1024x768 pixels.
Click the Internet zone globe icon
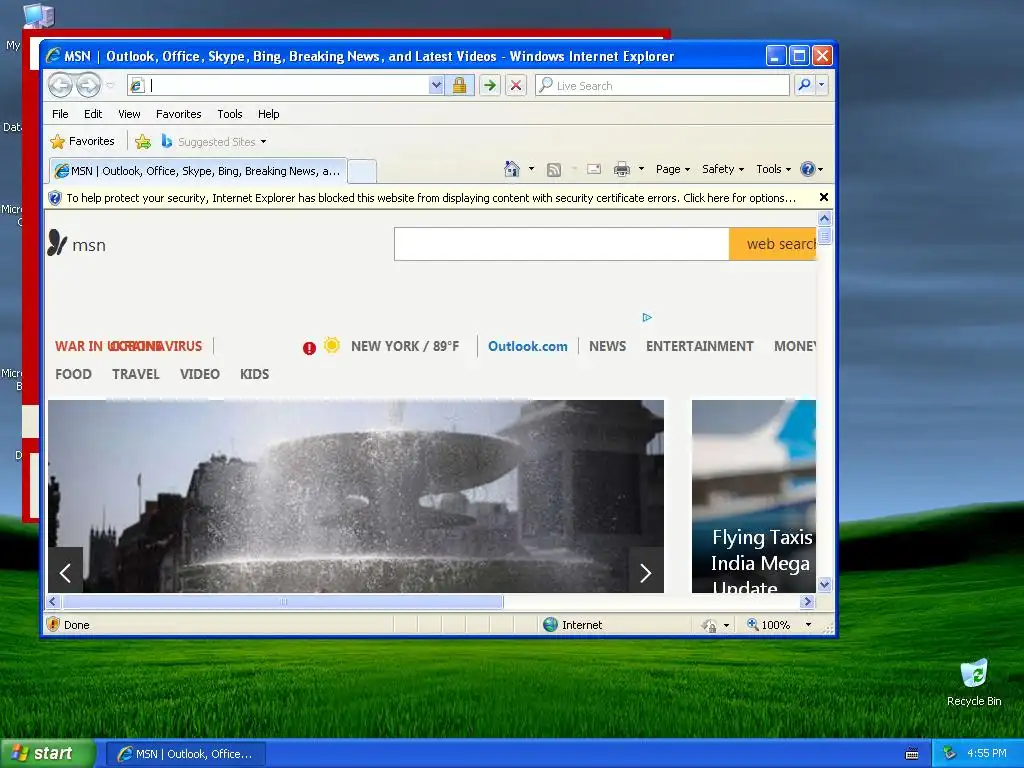(x=551, y=624)
